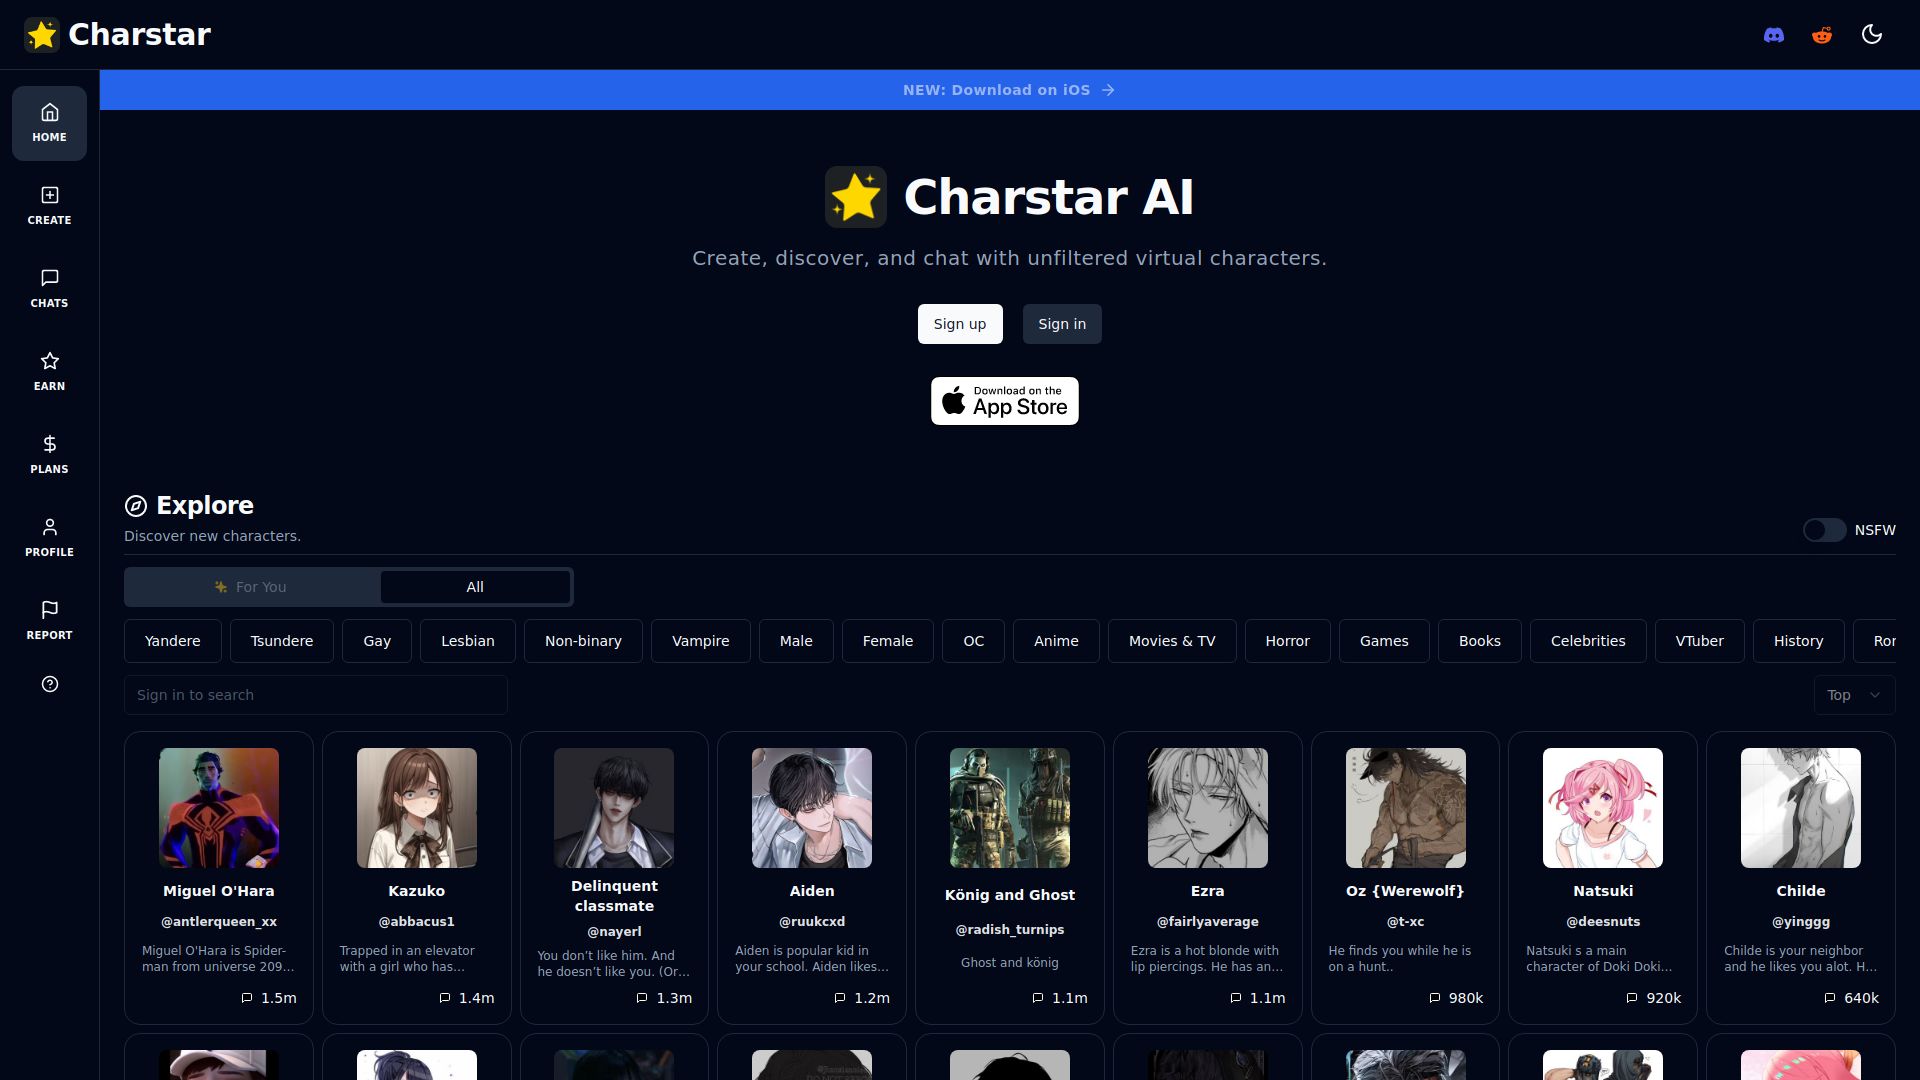Open the Miguel O'Hara character thumbnail
Screen dimensions: 1920x1080
coord(219,808)
